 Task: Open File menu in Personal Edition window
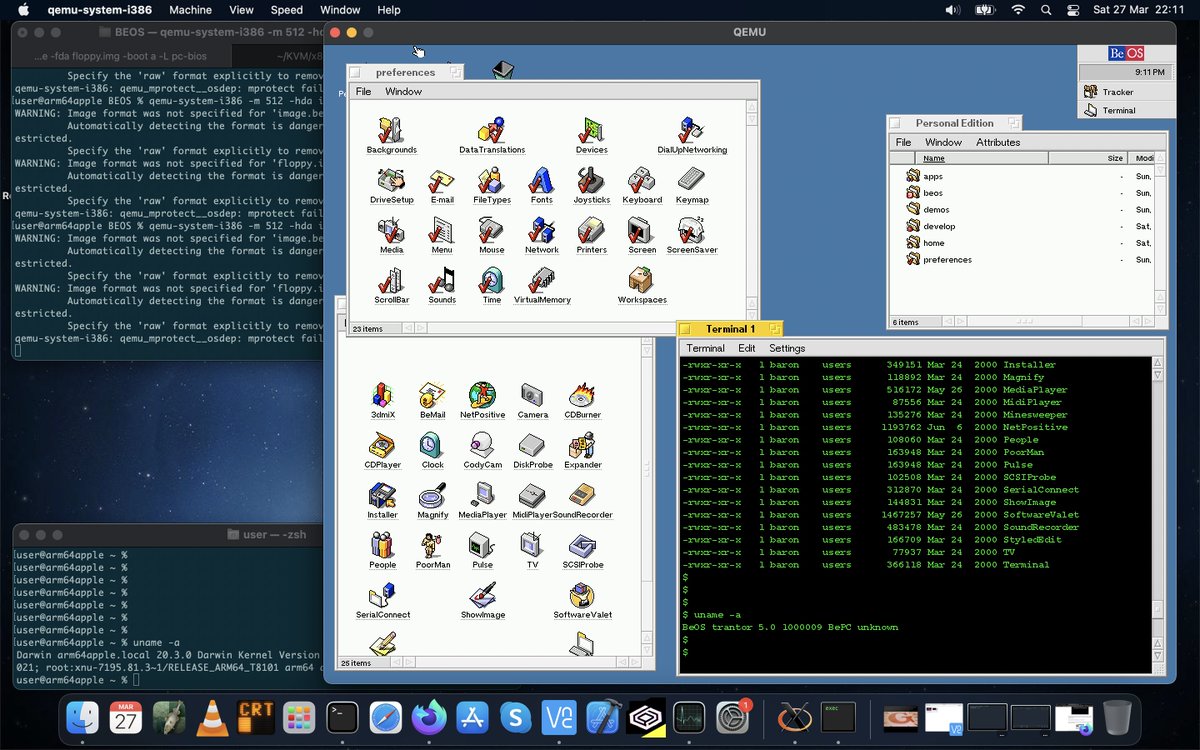(x=903, y=142)
